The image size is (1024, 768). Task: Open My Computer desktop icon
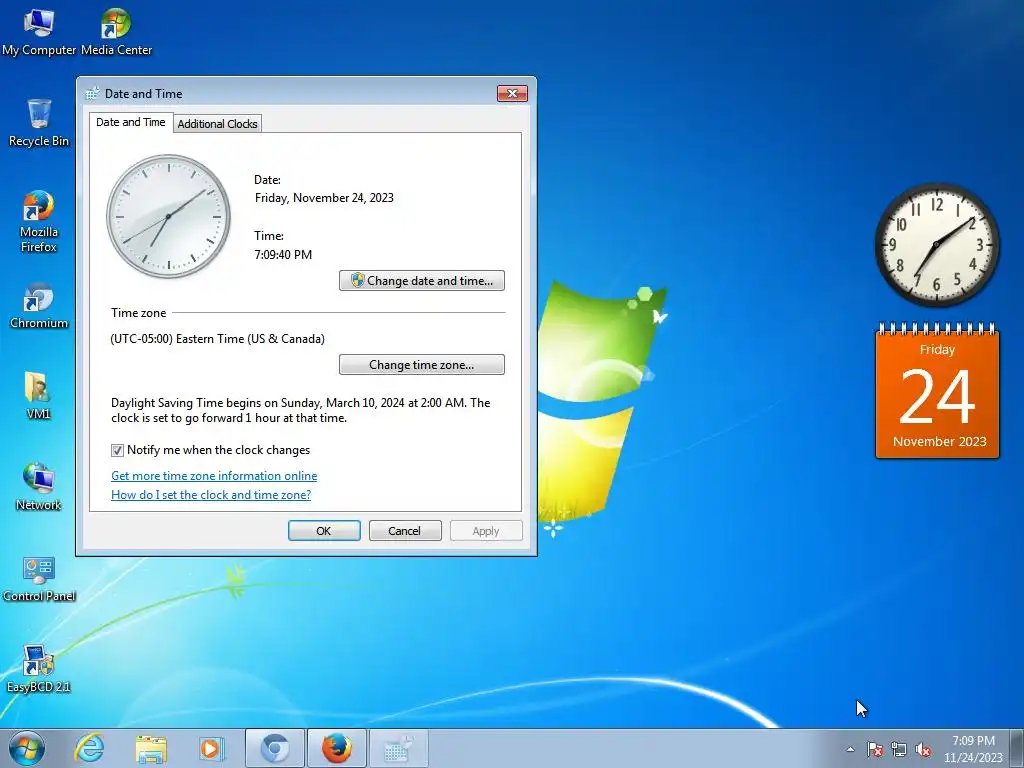tap(39, 31)
